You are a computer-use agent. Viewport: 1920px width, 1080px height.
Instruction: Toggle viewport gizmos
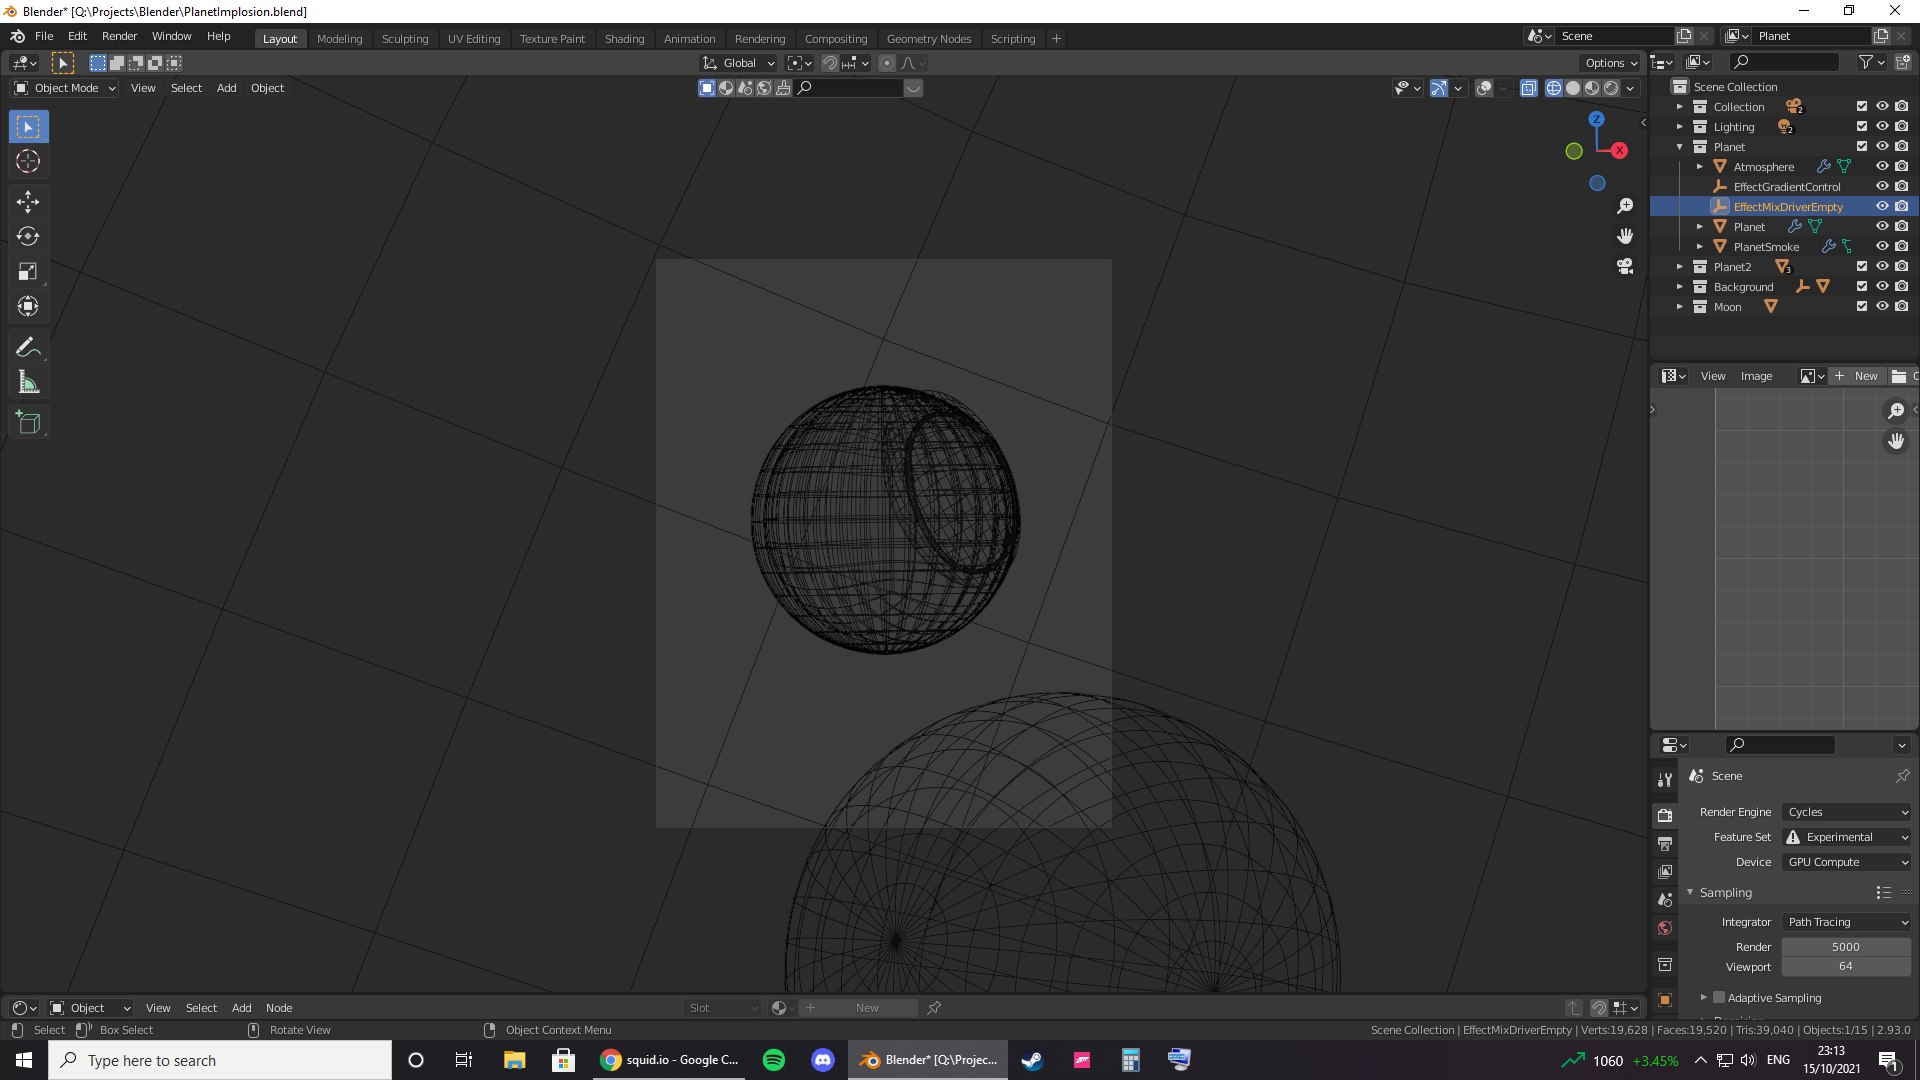pos(1438,88)
